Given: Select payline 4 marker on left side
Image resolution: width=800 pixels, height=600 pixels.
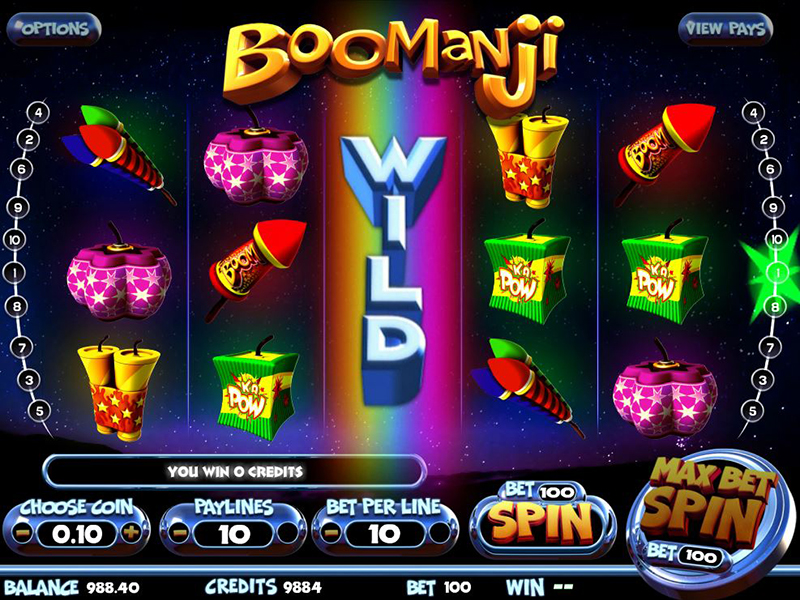Looking at the screenshot, I should pyautogui.click(x=39, y=112).
